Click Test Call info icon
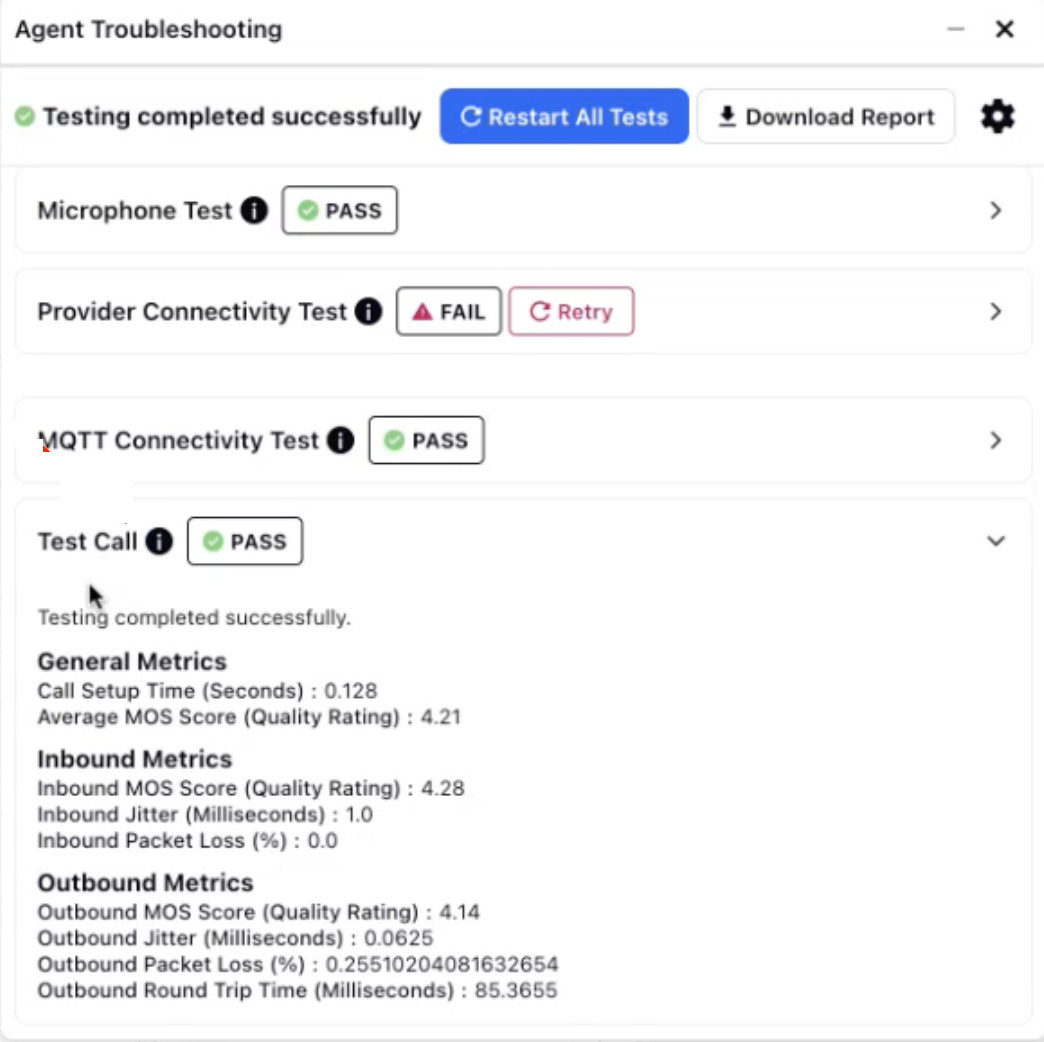The image size is (1044, 1042). (159, 541)
